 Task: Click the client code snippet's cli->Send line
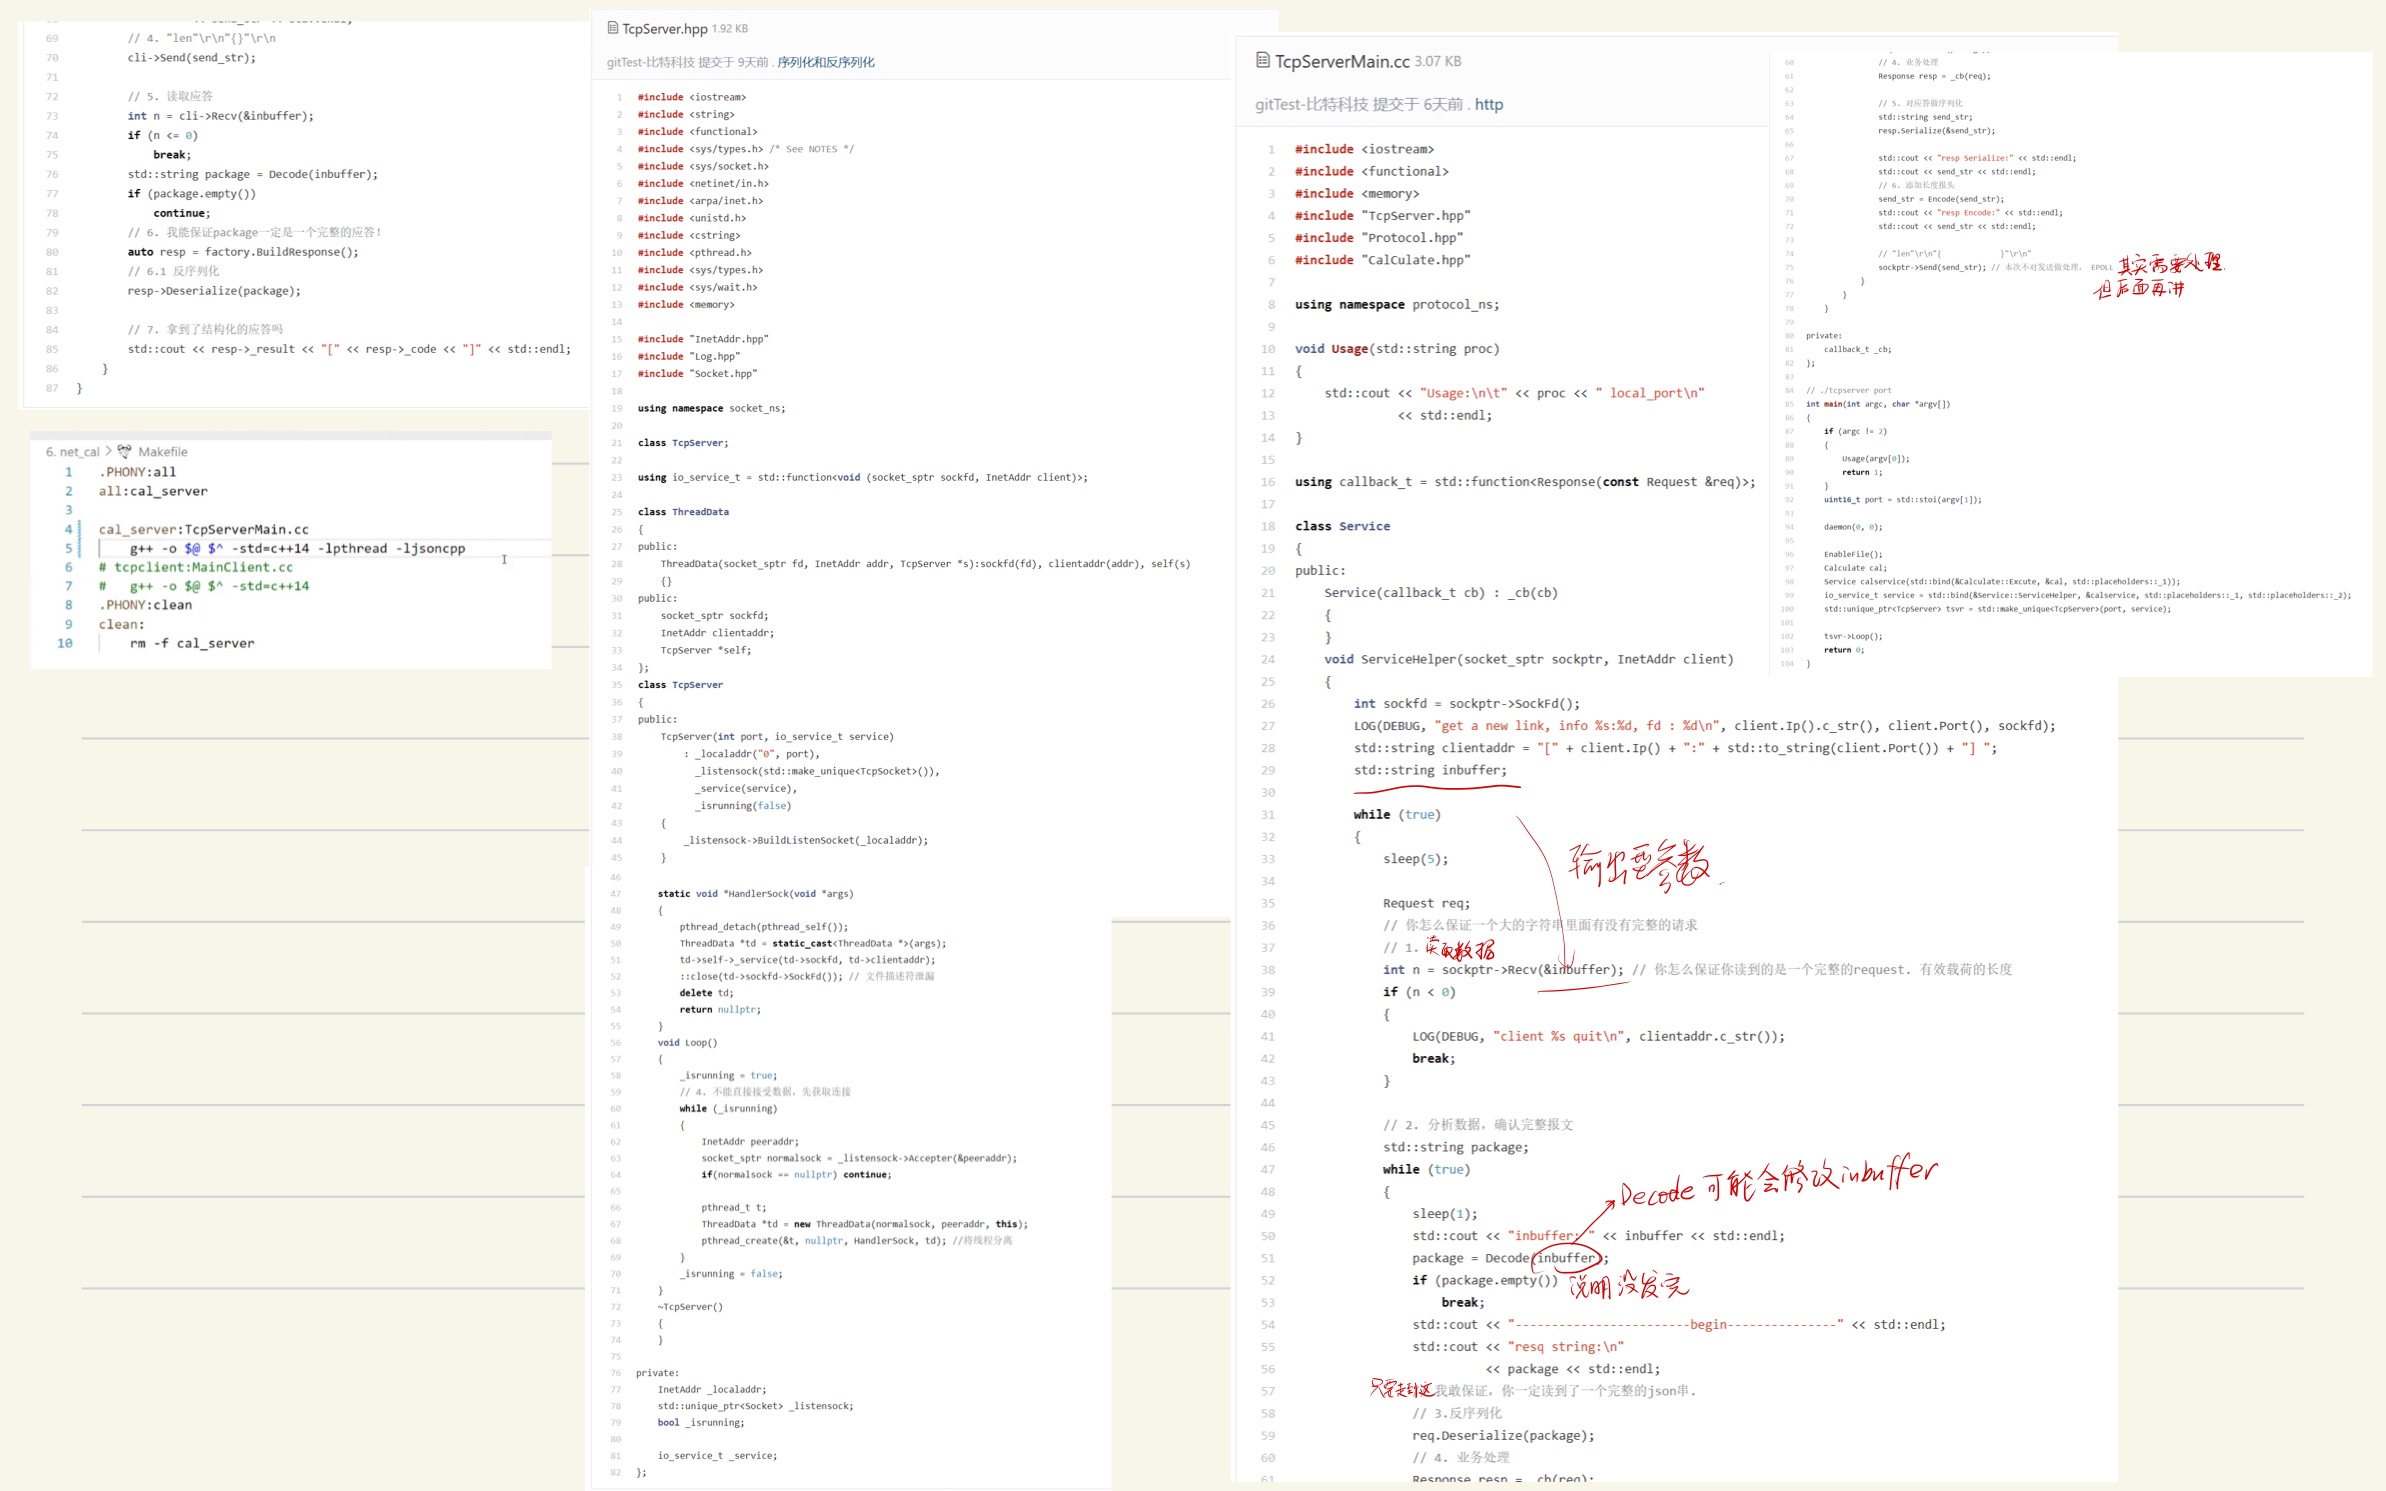[191, 58]
